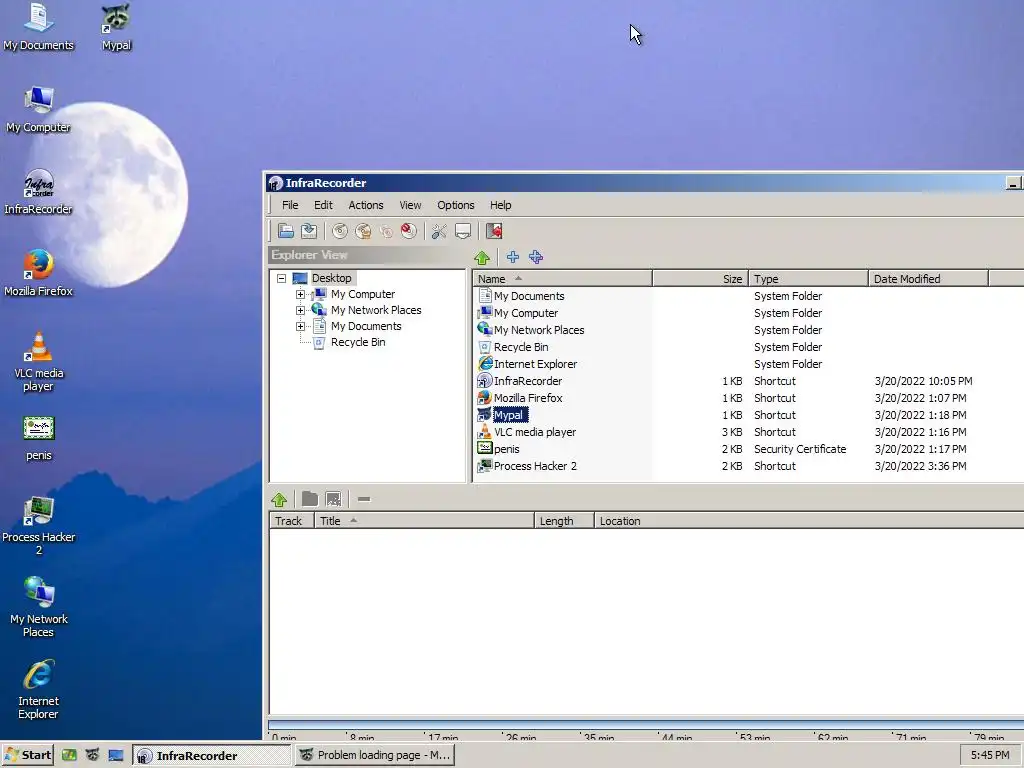1024x768 pixels.
Task: Select the InfraRecorder shortcut row in file list
Action: pos(748,381)
